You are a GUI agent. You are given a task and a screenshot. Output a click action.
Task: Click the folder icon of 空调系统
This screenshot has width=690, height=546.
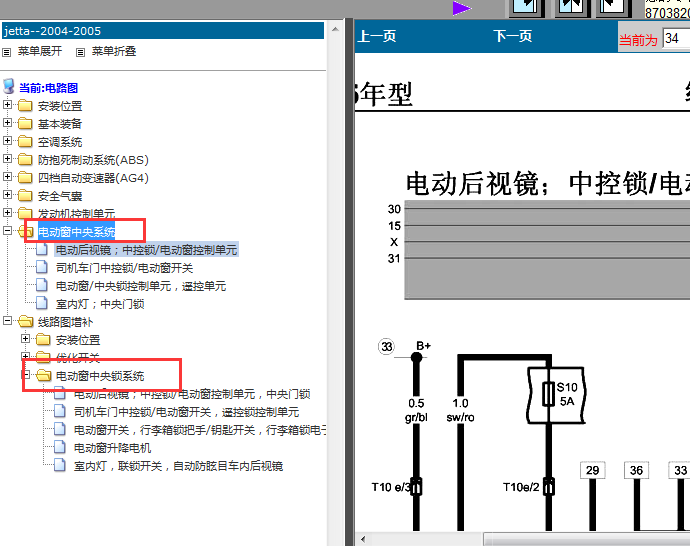click(25, 142)
